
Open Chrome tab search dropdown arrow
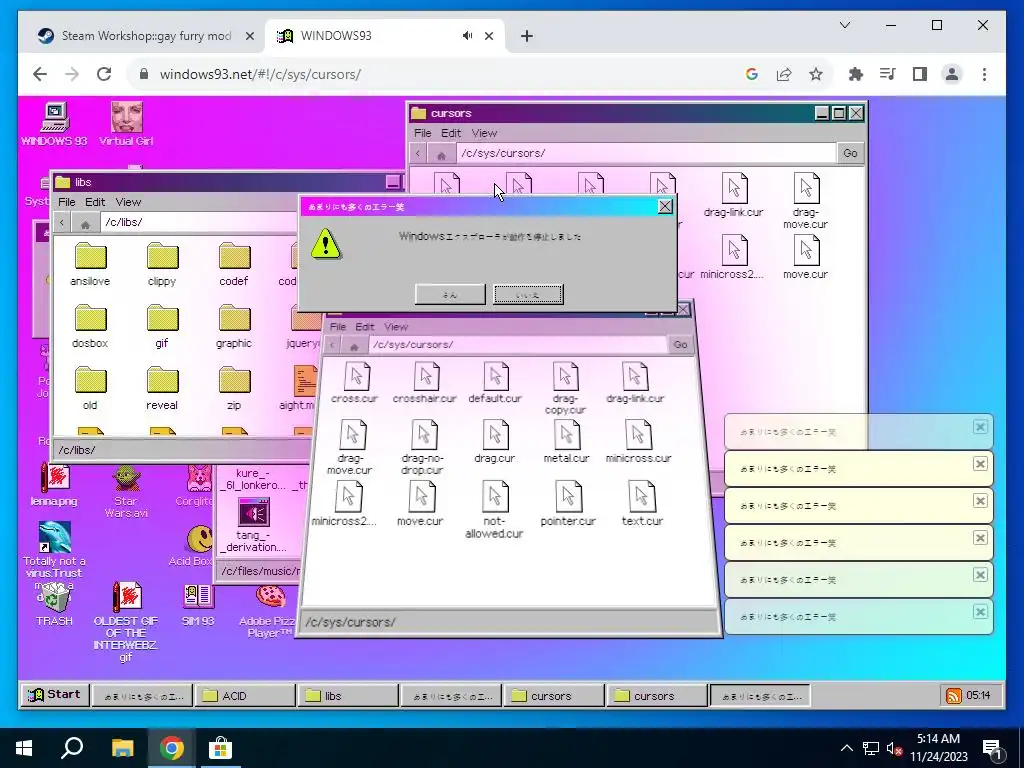[x=844, y=25]
